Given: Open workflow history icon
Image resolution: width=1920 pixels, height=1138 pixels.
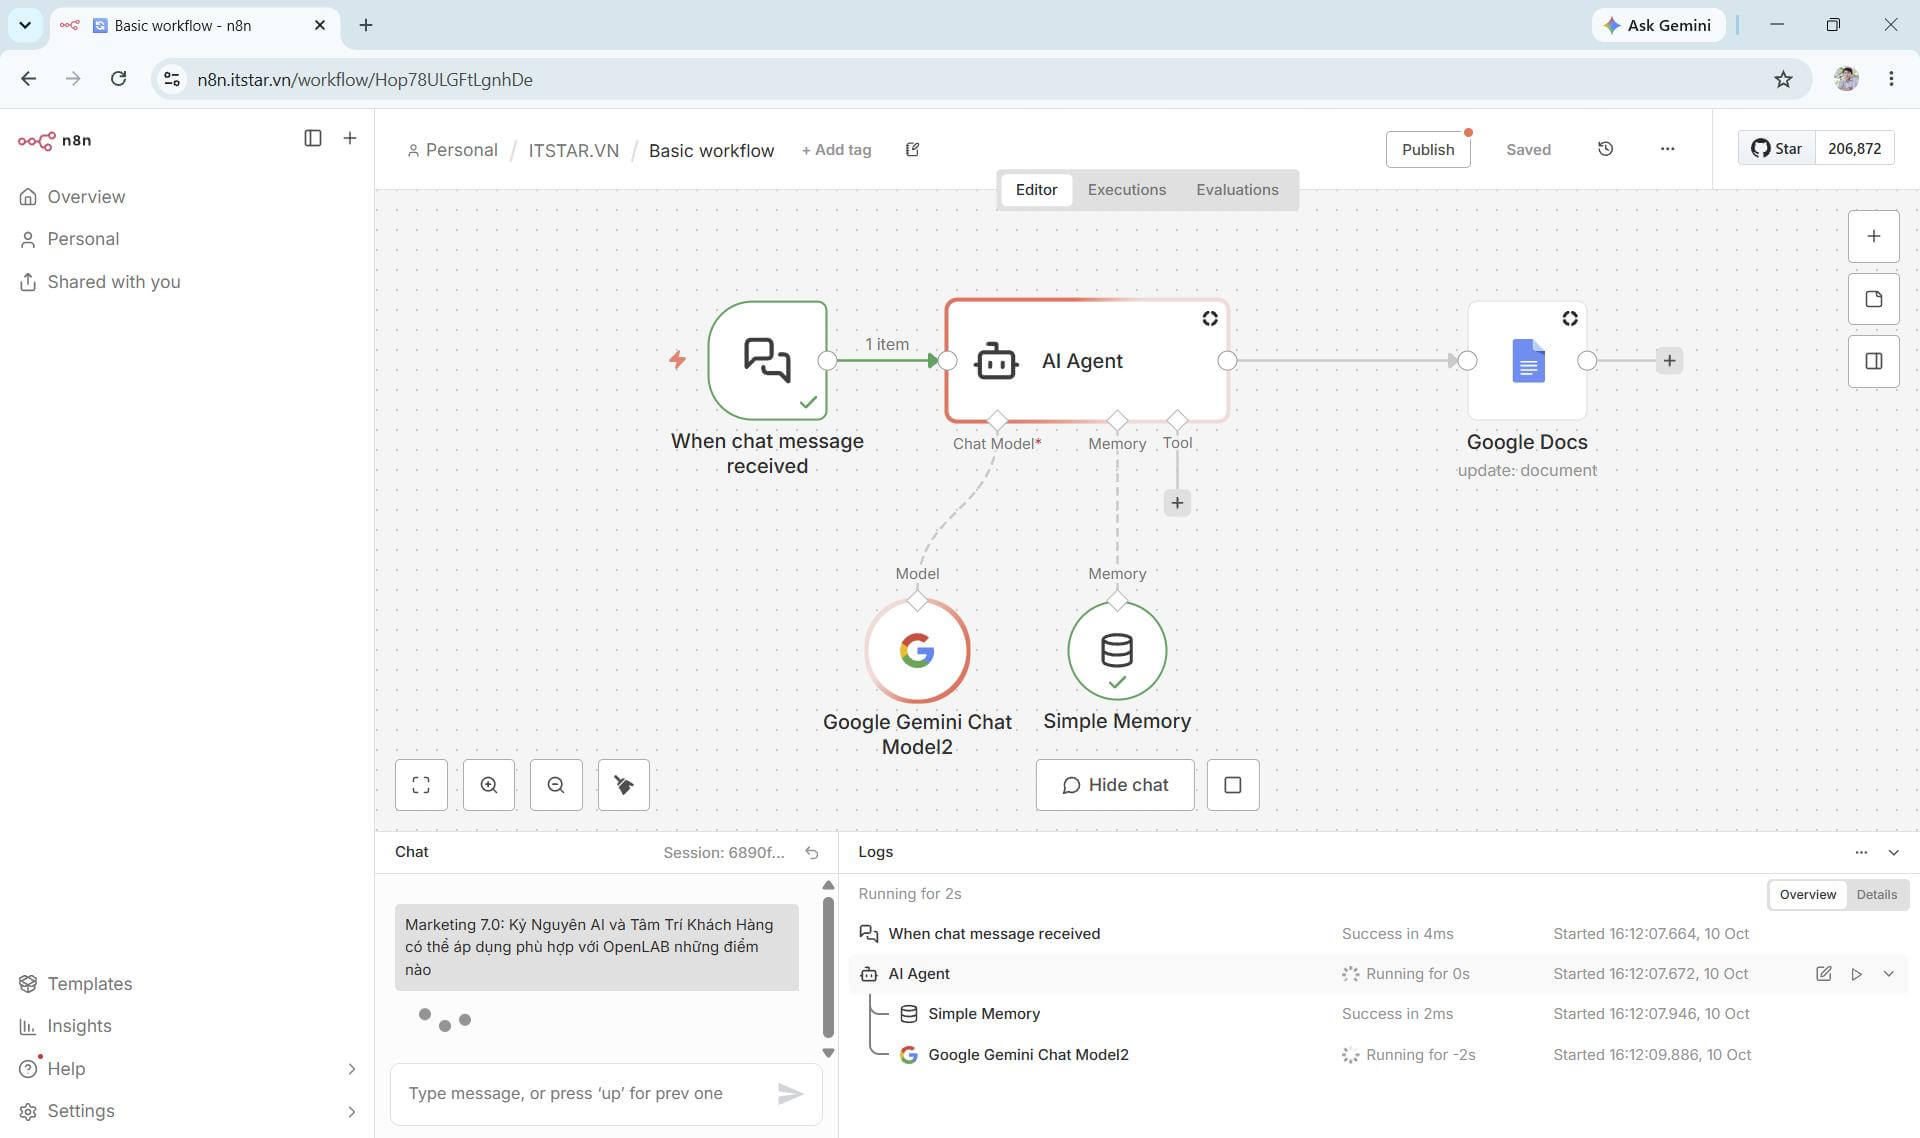Looking at the screenshot, I should pyautogui.click(x=1605, y=149).
